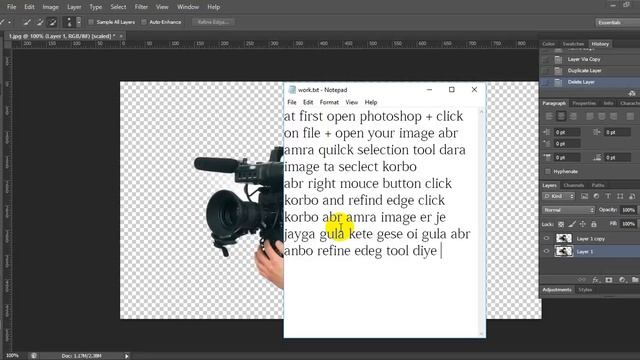The image size is (640, 360).
Task: Open the Window menu
Action: pos(188,7)
